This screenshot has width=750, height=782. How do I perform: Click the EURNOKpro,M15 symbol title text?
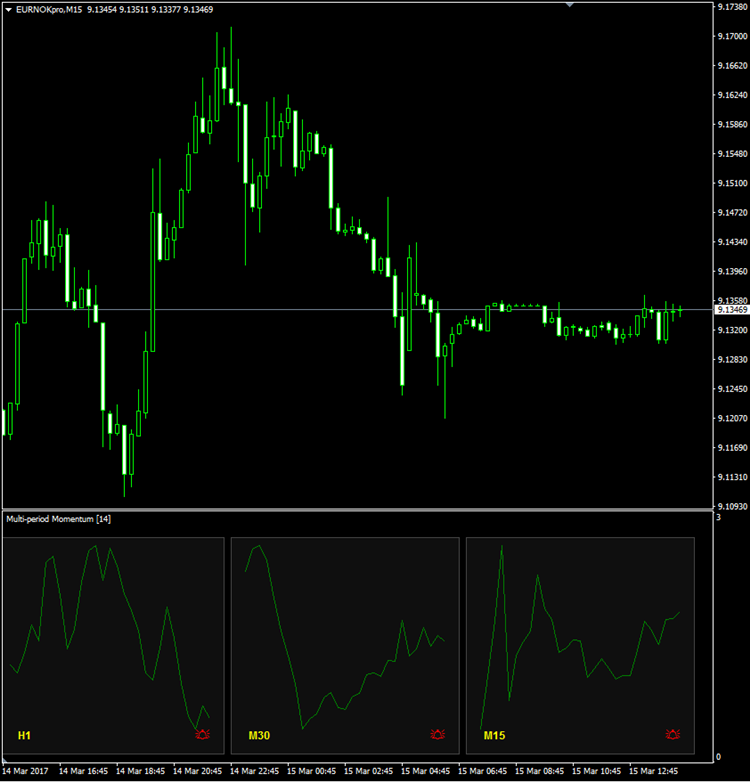pyautogui.click(x=49, y=9)
